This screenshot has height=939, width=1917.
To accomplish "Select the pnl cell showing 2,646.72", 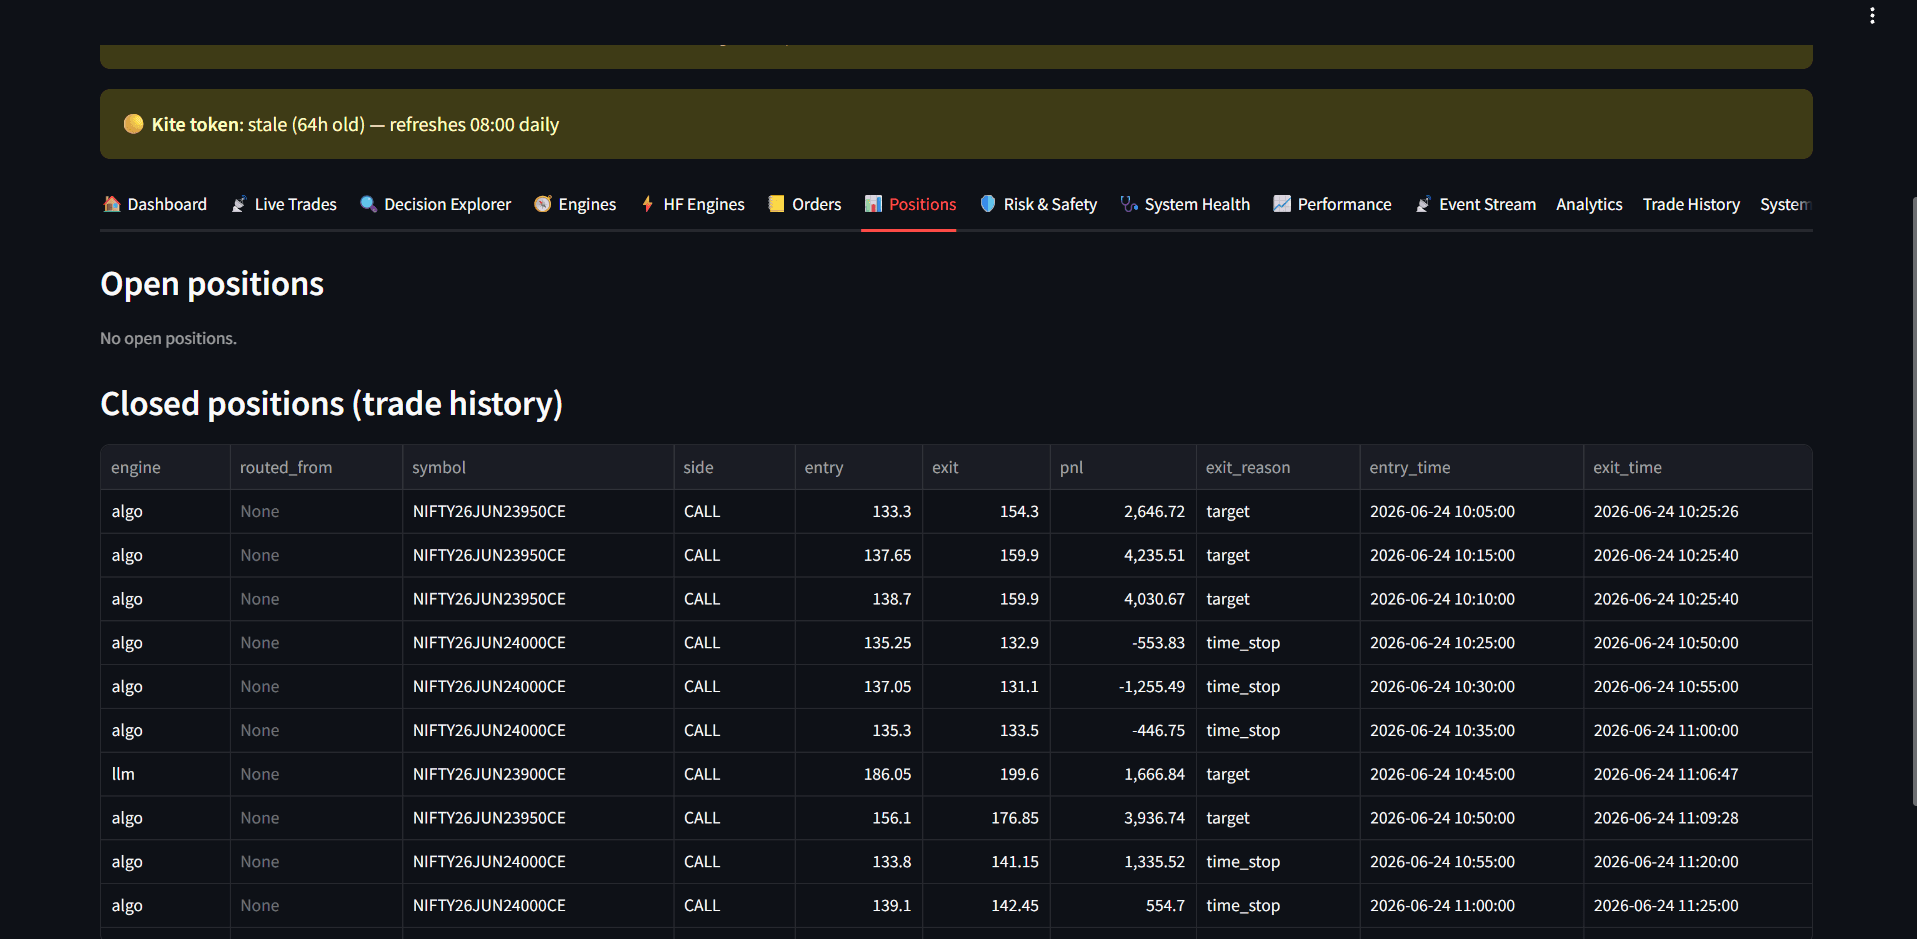I will [1122, 511].
